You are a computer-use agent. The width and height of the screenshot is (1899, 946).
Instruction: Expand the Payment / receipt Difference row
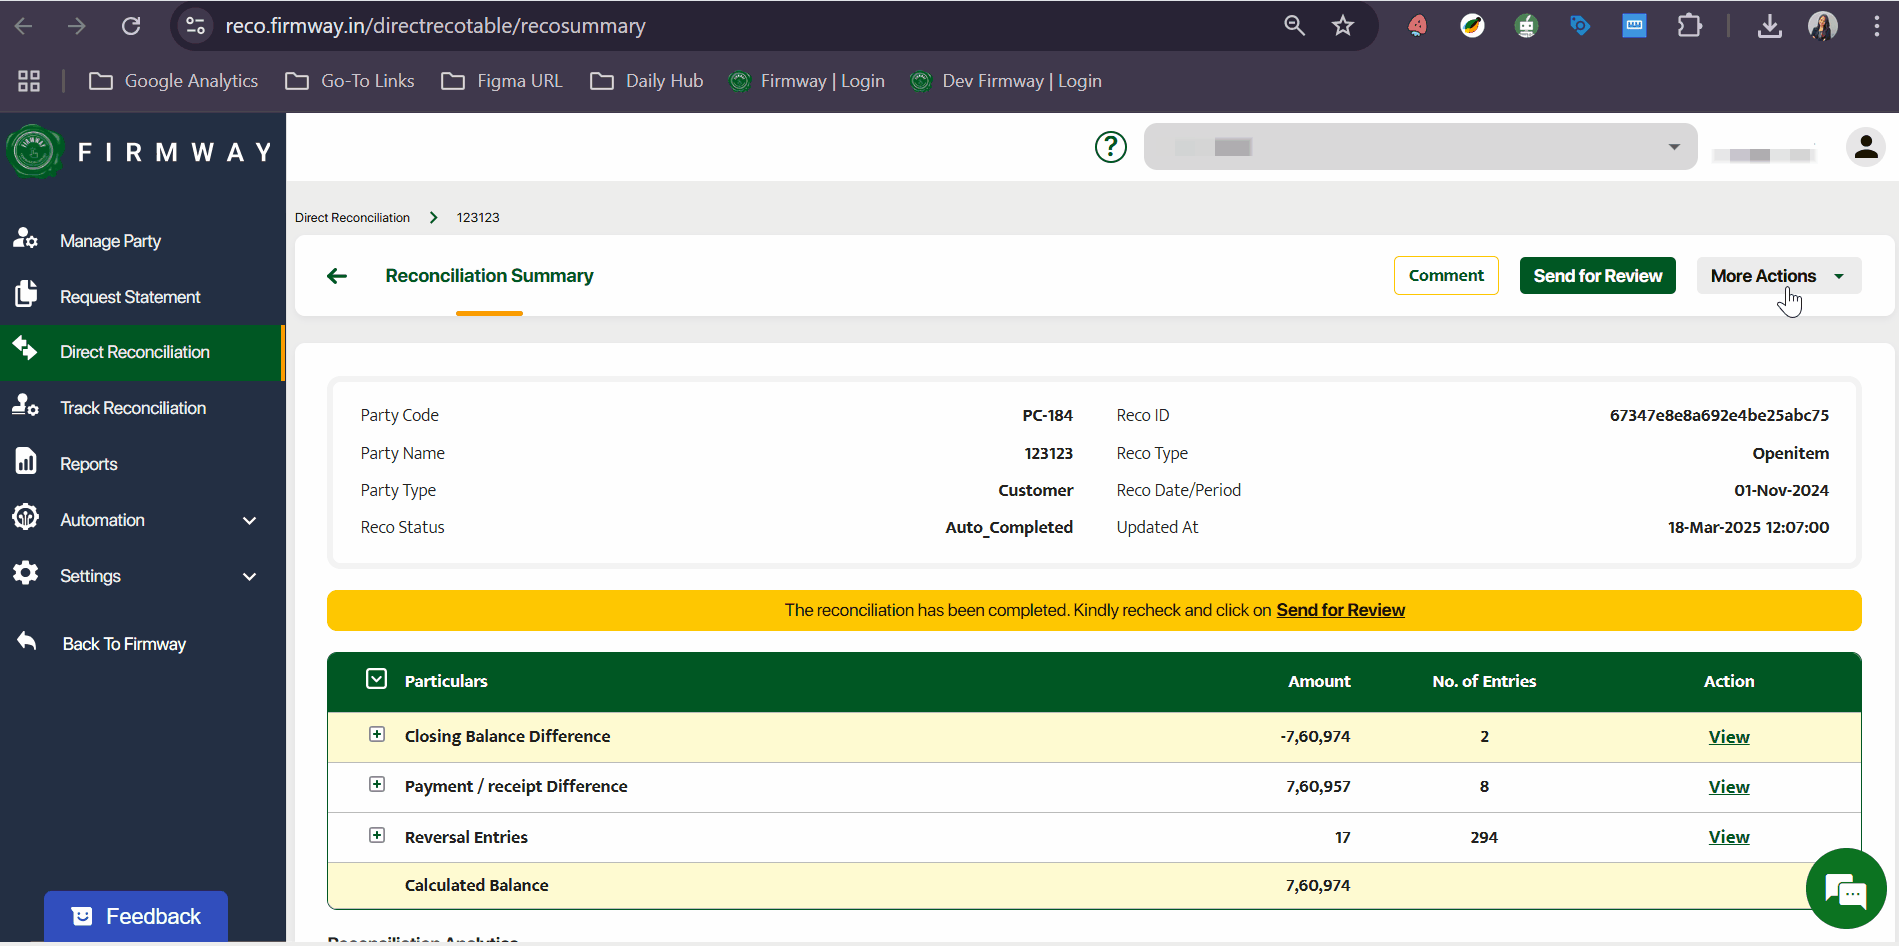[x=377, y=785]
